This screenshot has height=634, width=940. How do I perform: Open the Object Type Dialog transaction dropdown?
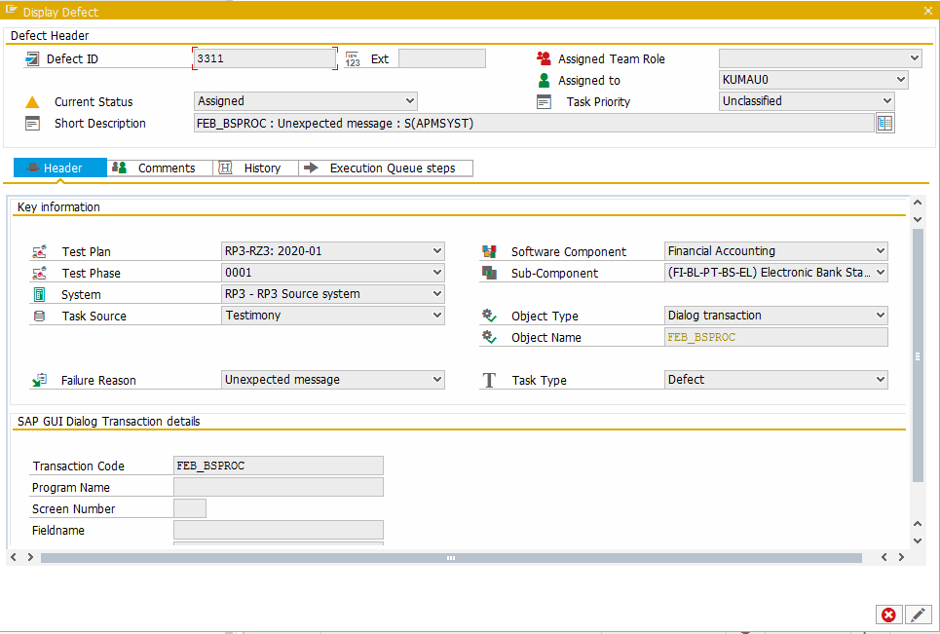coord(880,315)
